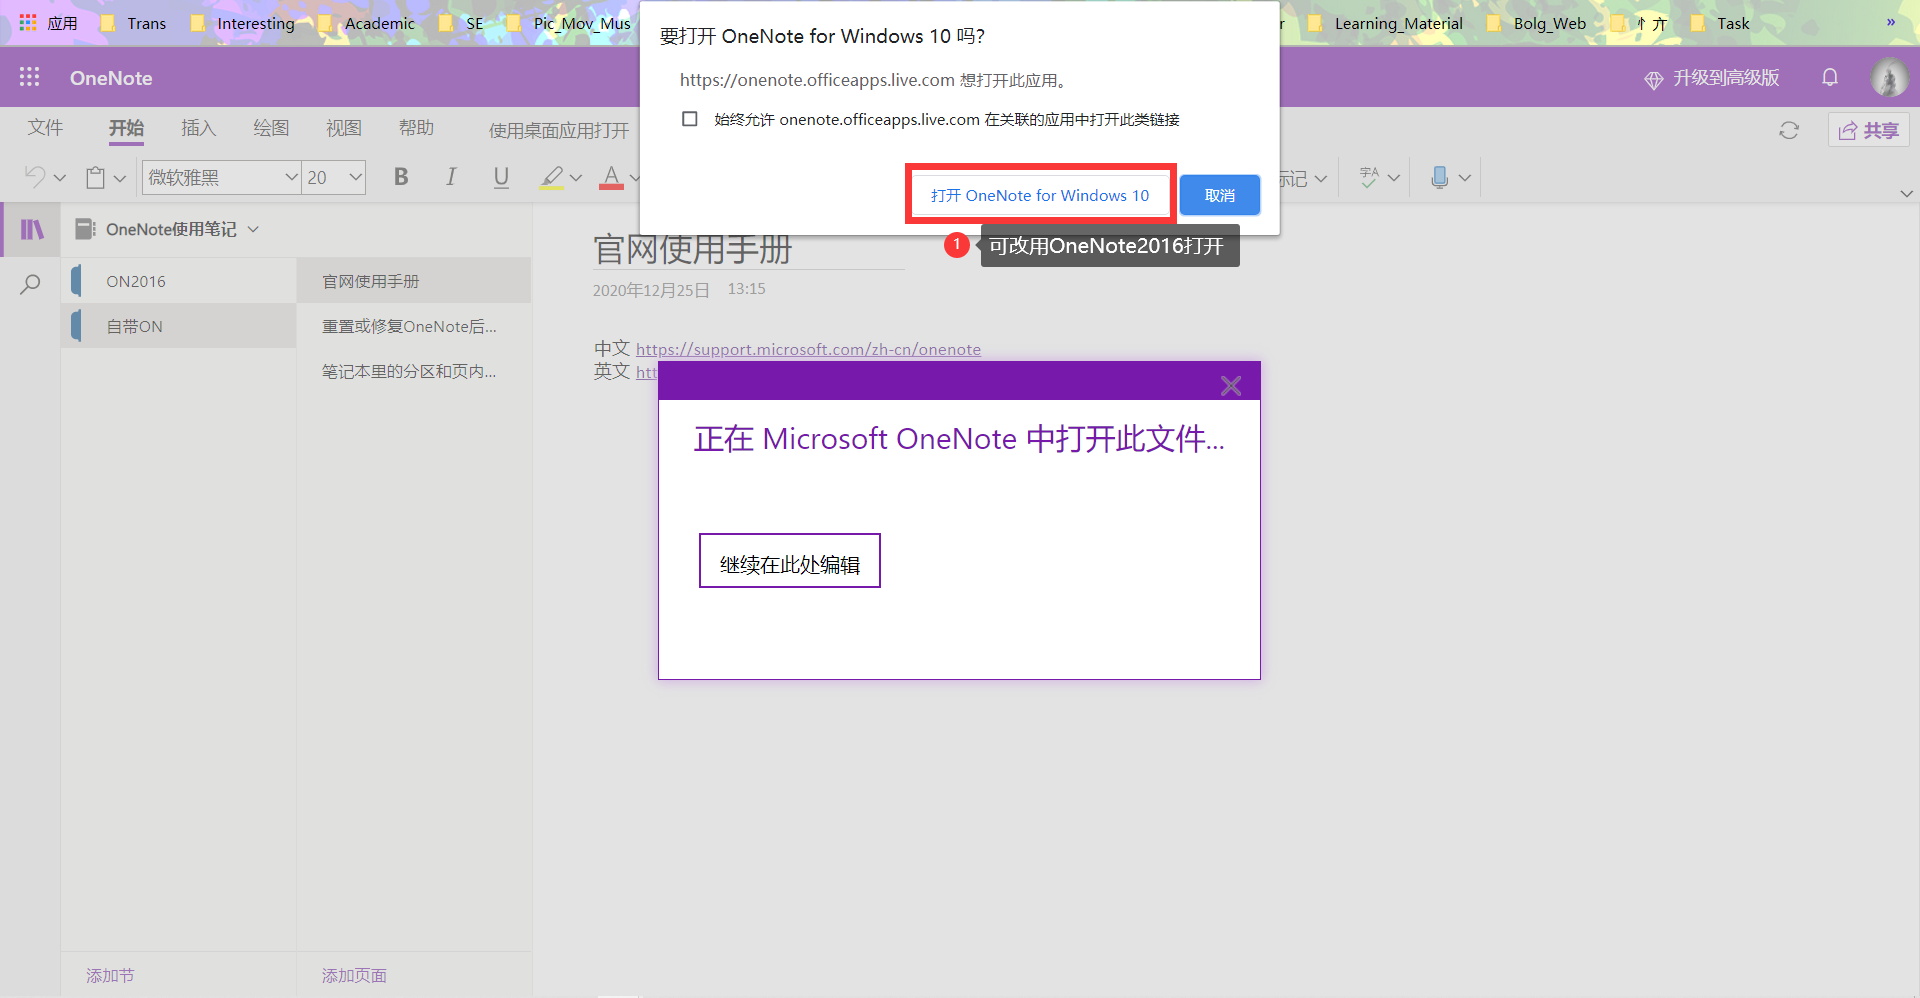Open the Academic bookmark folder
1920x998 pixels.
coord(367,23)
